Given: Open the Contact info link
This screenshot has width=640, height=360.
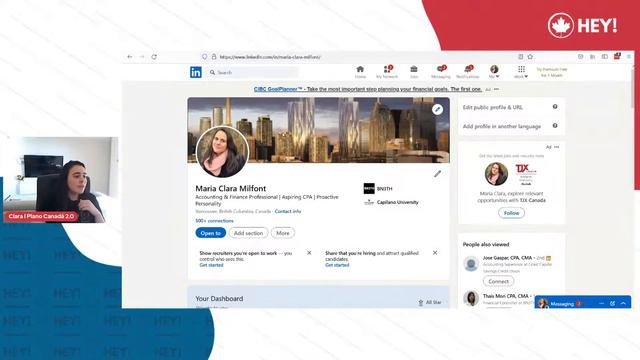Looking at the screenshot, I should tap(288, 211).
